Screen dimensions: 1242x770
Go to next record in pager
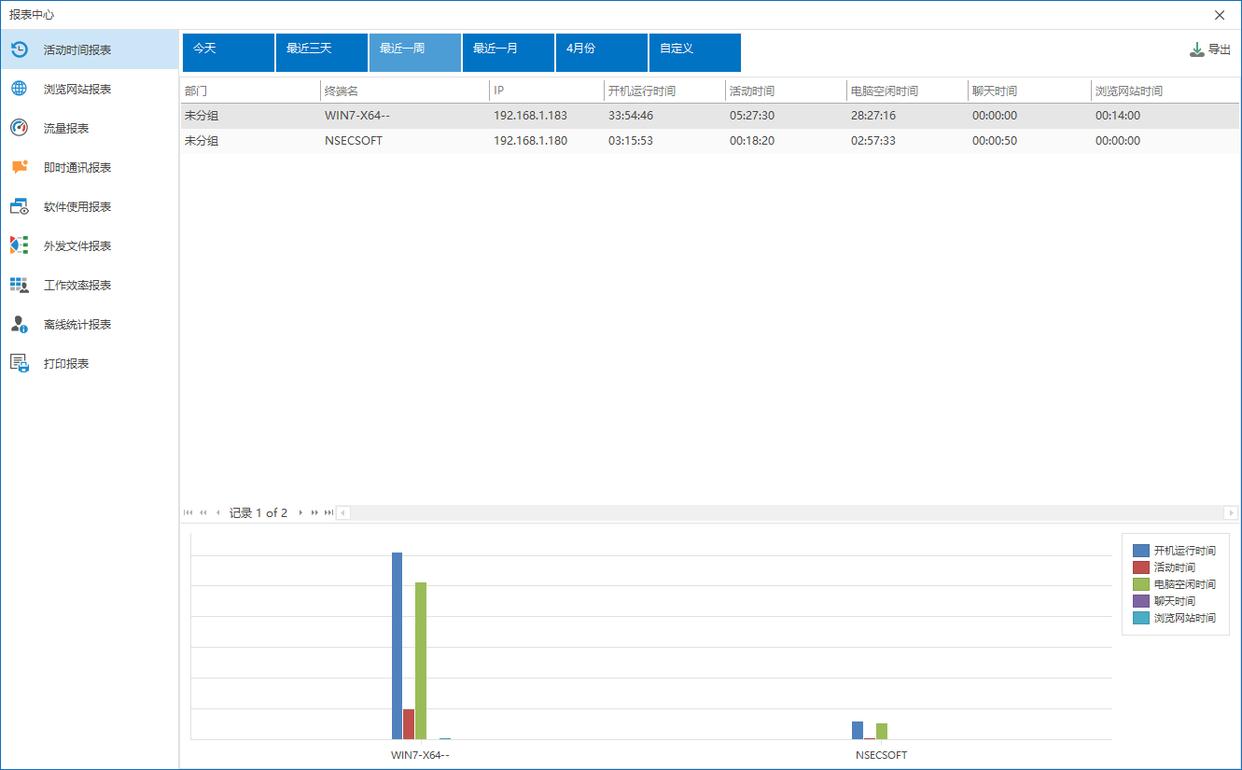(300, 513)
